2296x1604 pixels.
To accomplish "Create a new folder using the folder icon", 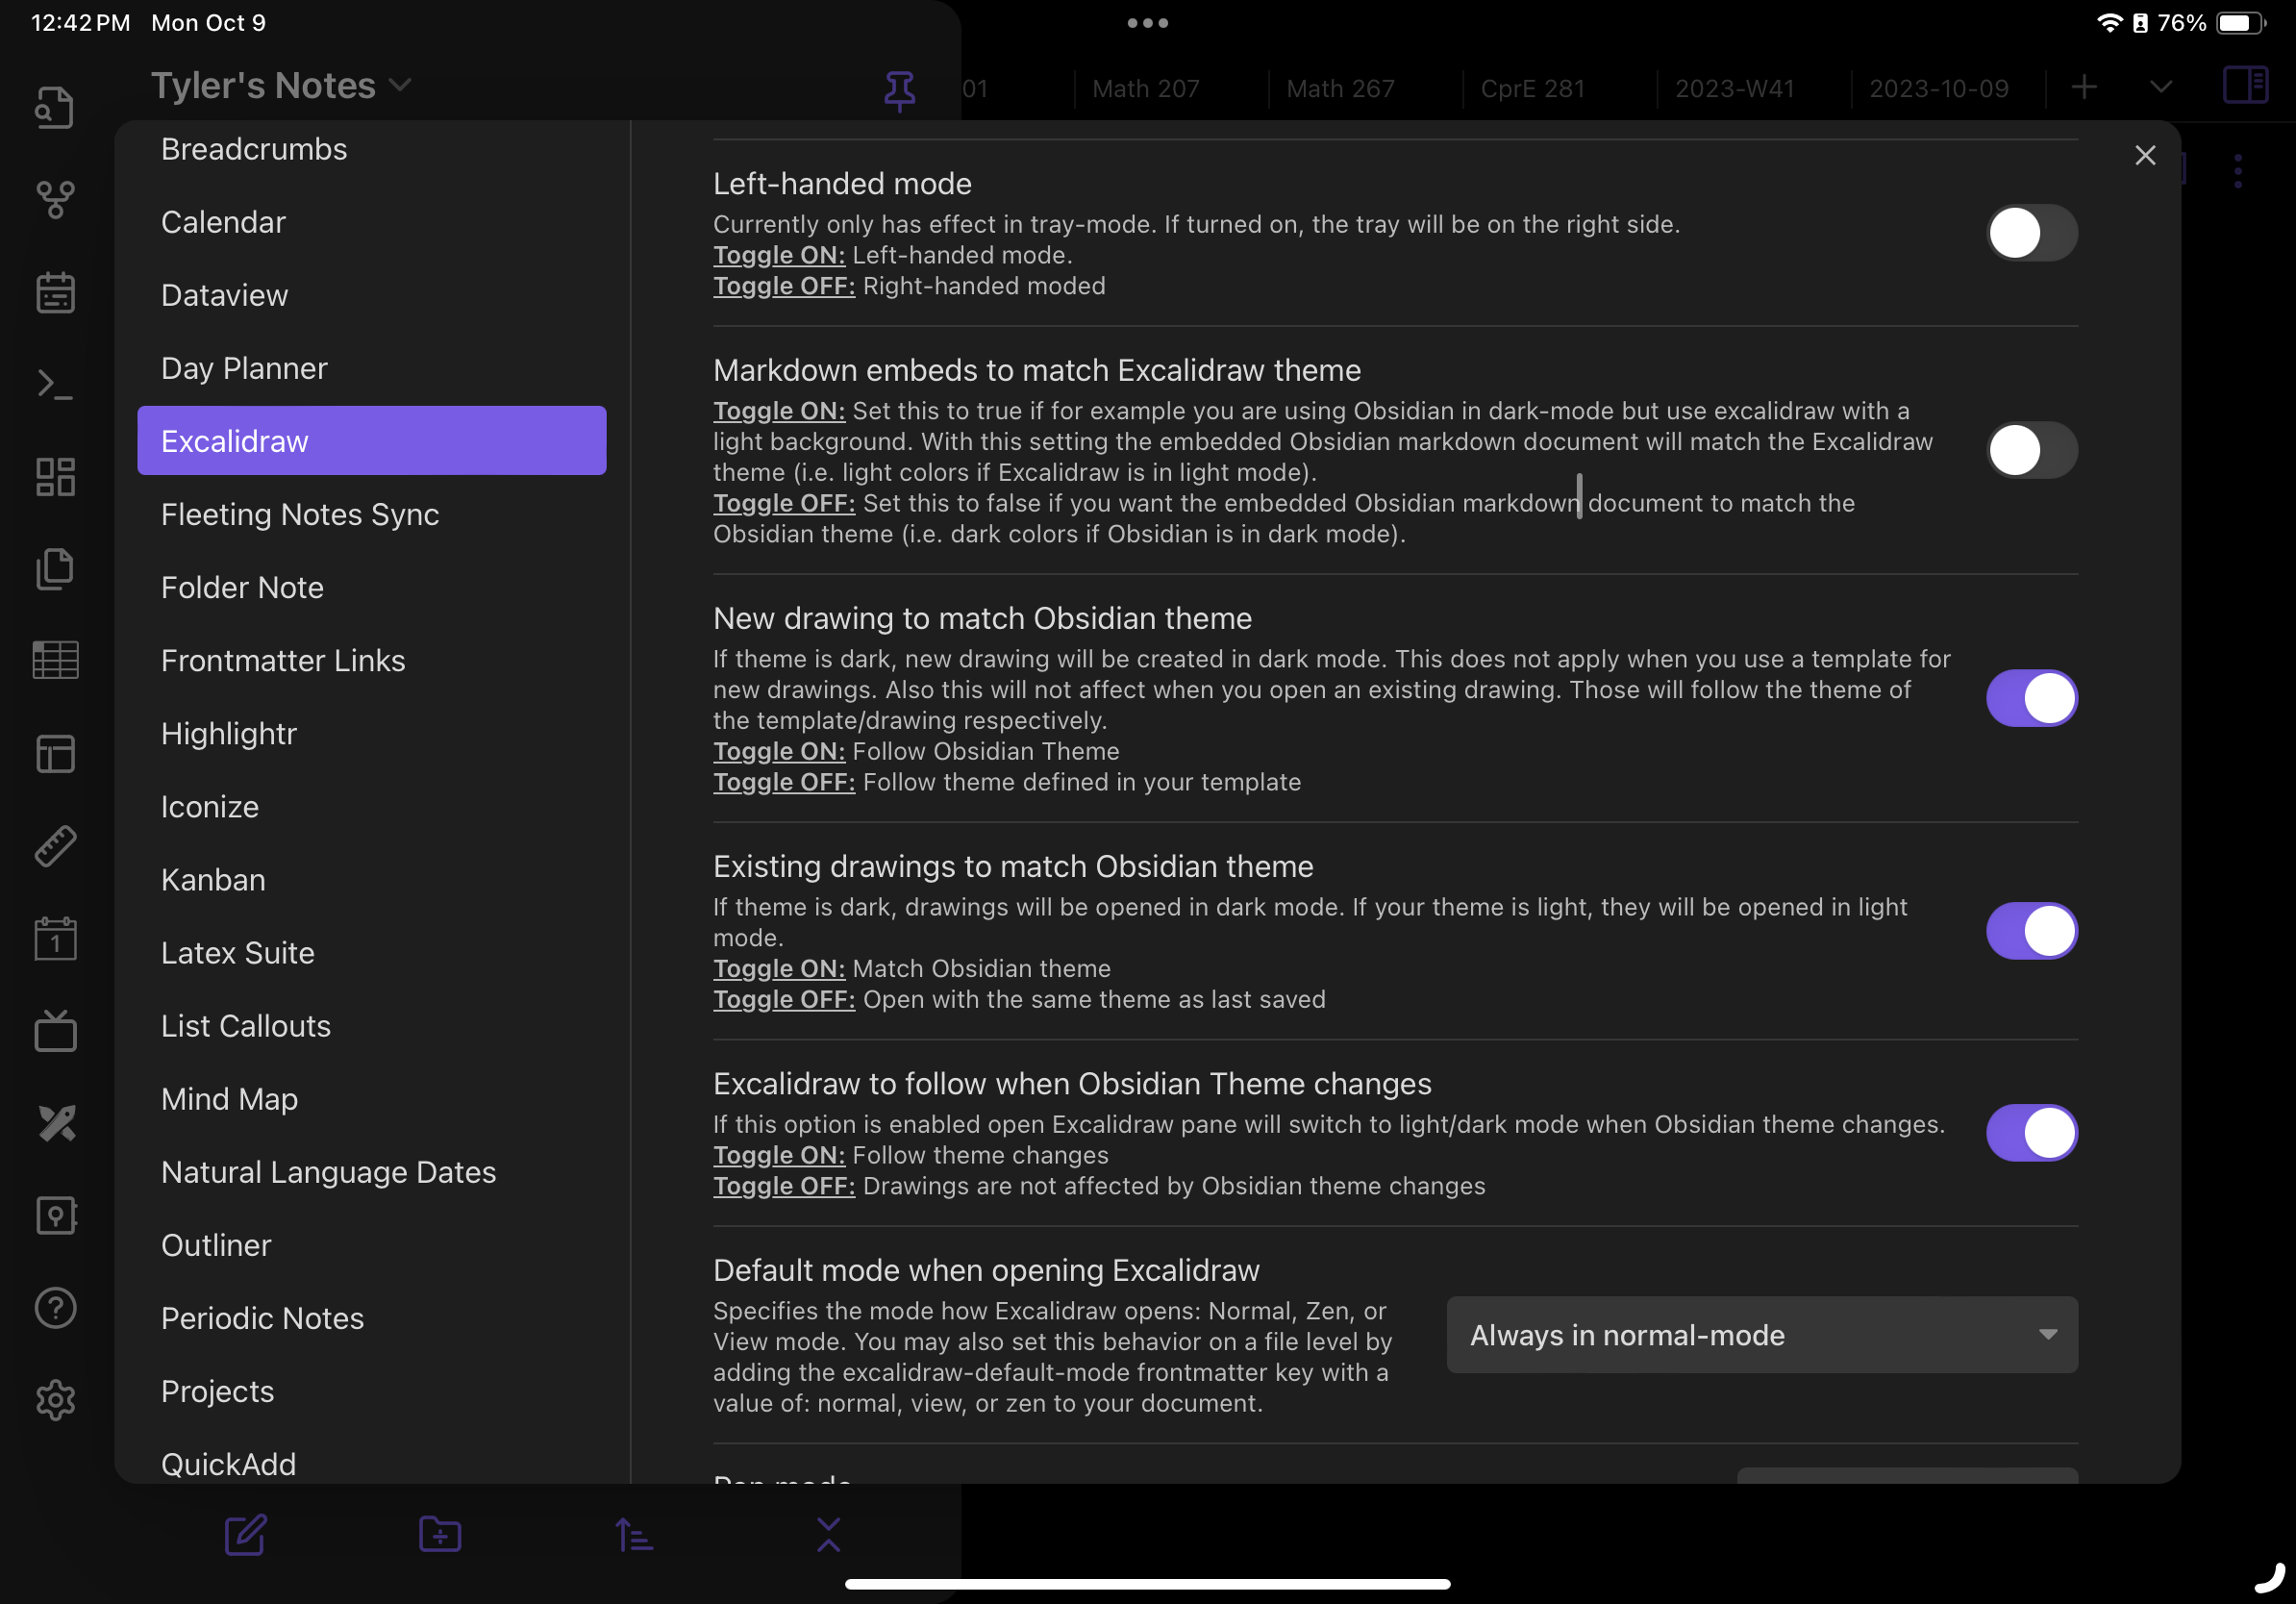I will point(438,1535).
